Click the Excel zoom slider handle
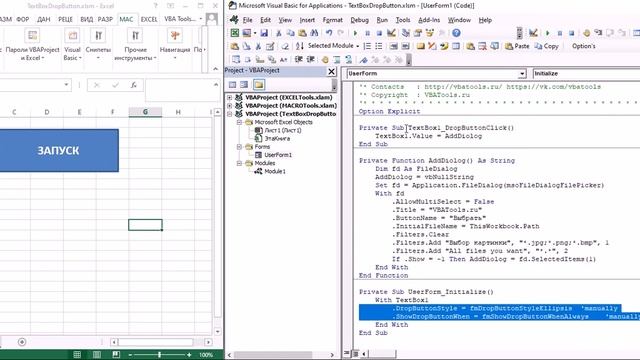 (x=160, y=355)
